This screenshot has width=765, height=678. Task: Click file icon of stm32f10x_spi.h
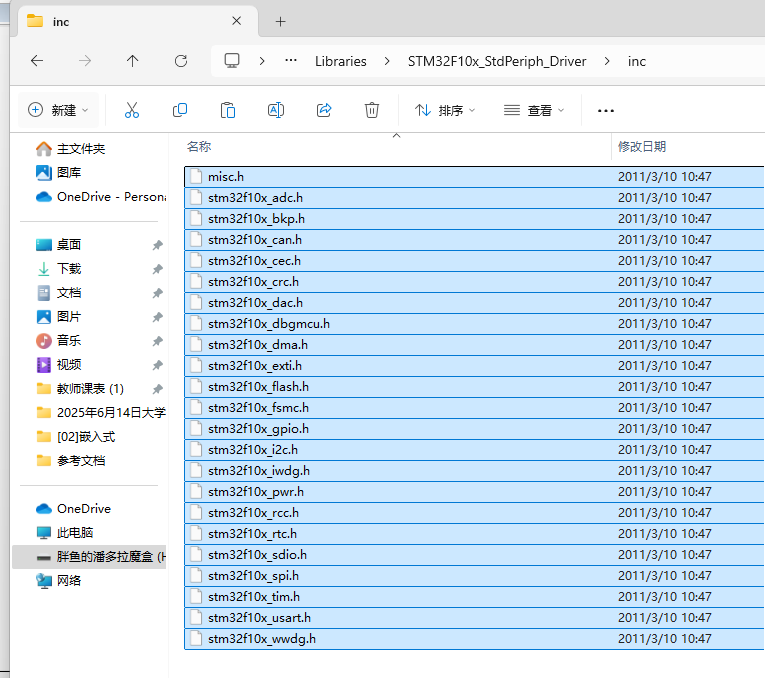pos(196,576)
